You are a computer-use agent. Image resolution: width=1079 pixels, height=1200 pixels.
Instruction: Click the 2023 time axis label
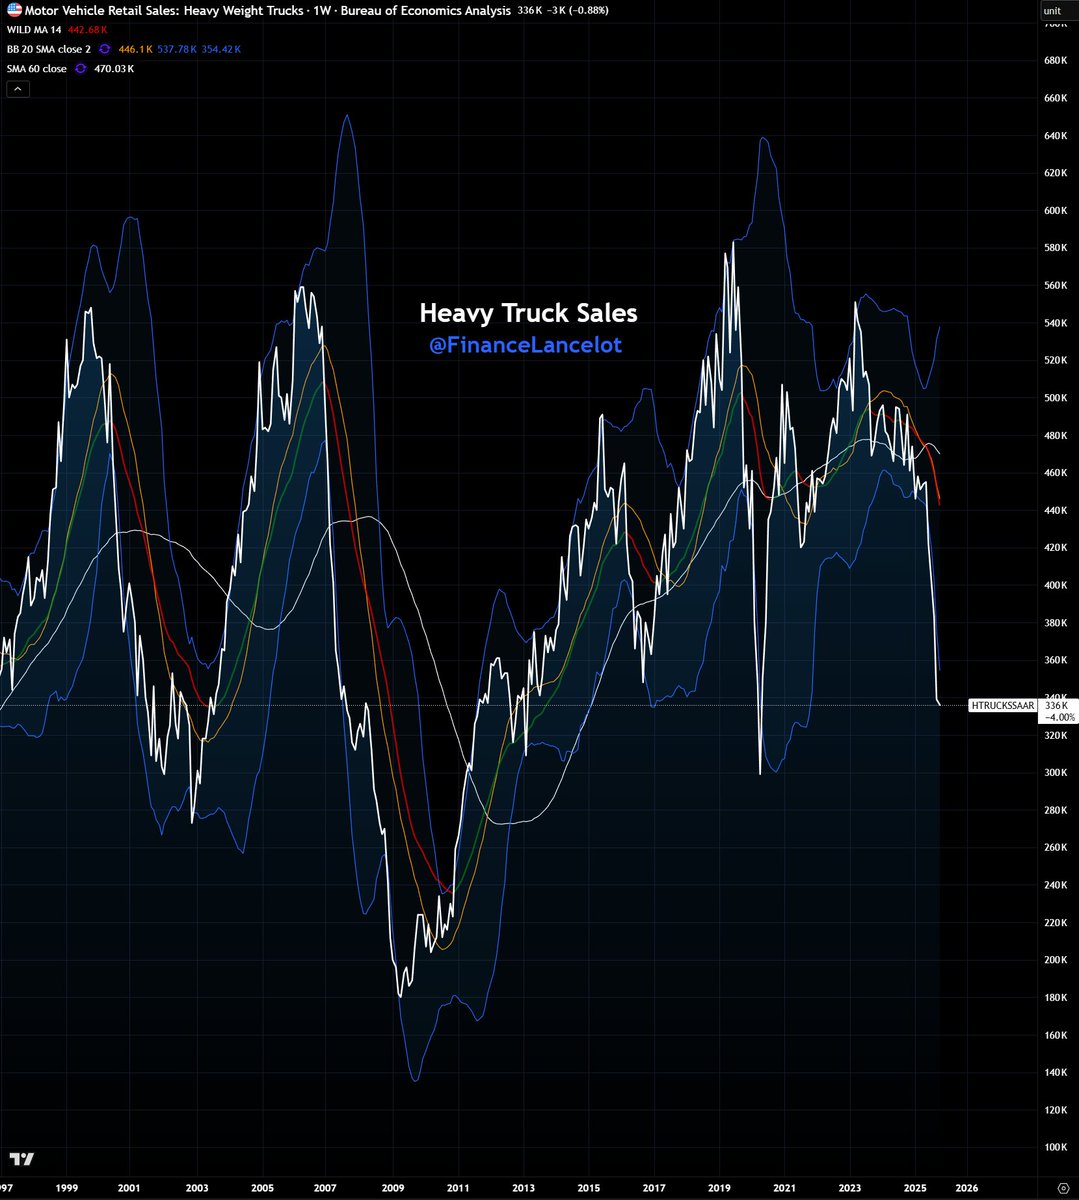tap(850, 1188)
